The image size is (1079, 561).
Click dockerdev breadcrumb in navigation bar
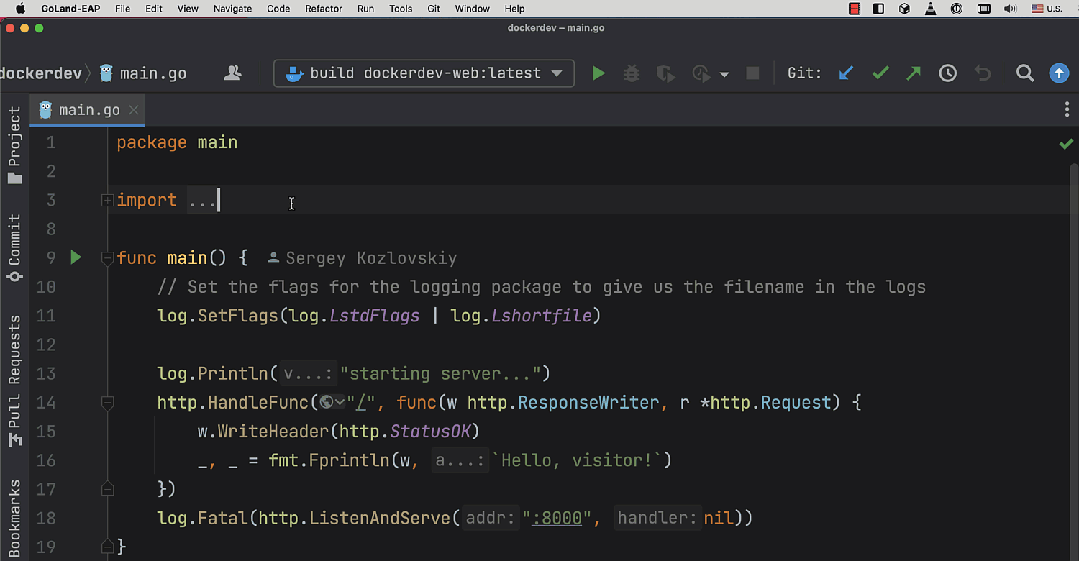41,73
